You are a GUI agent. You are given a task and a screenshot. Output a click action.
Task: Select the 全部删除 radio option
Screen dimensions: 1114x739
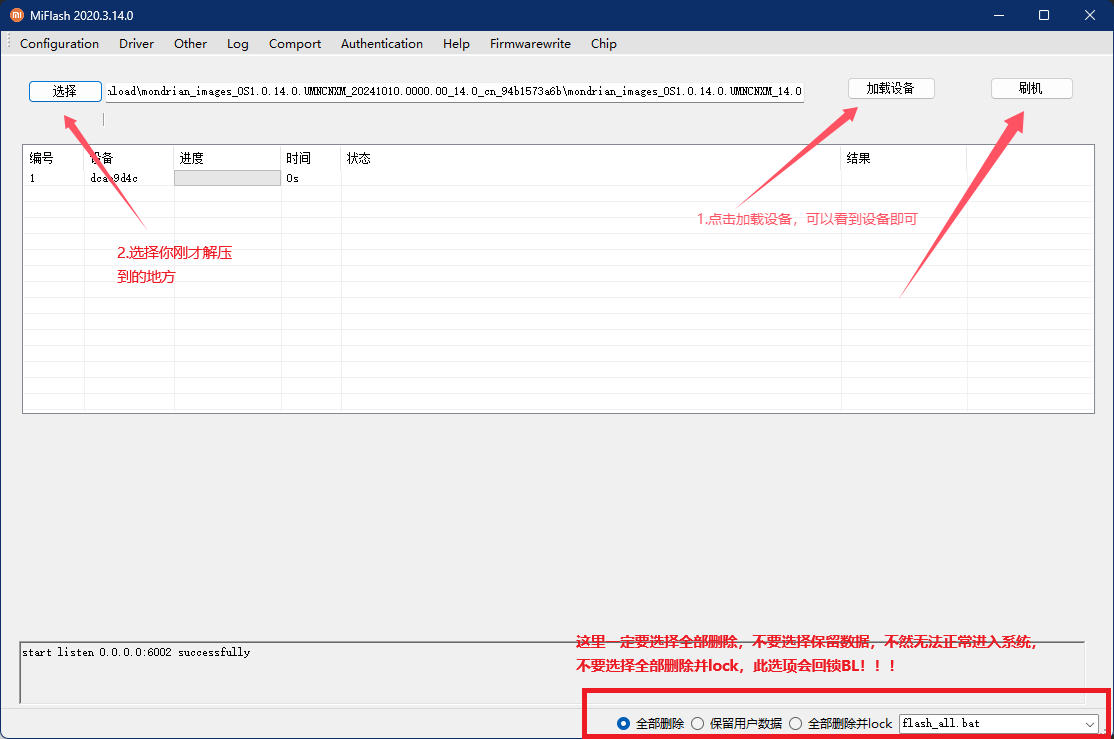[x=624, y=723]
